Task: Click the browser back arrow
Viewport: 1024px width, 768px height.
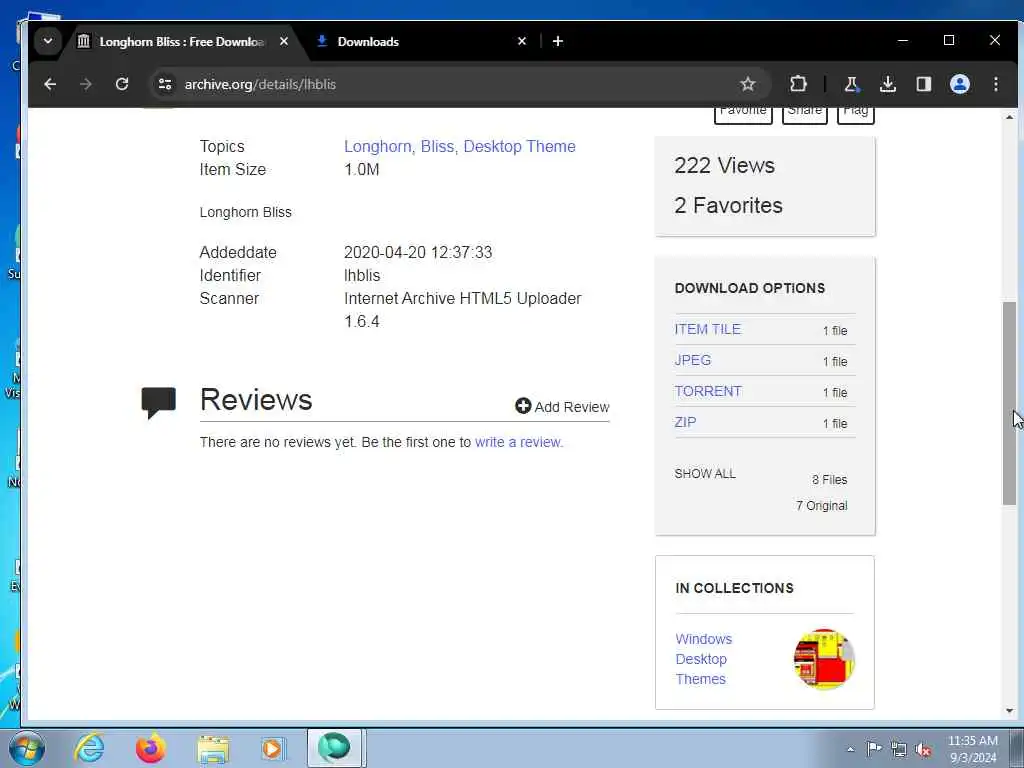Action: coord(50,84)
